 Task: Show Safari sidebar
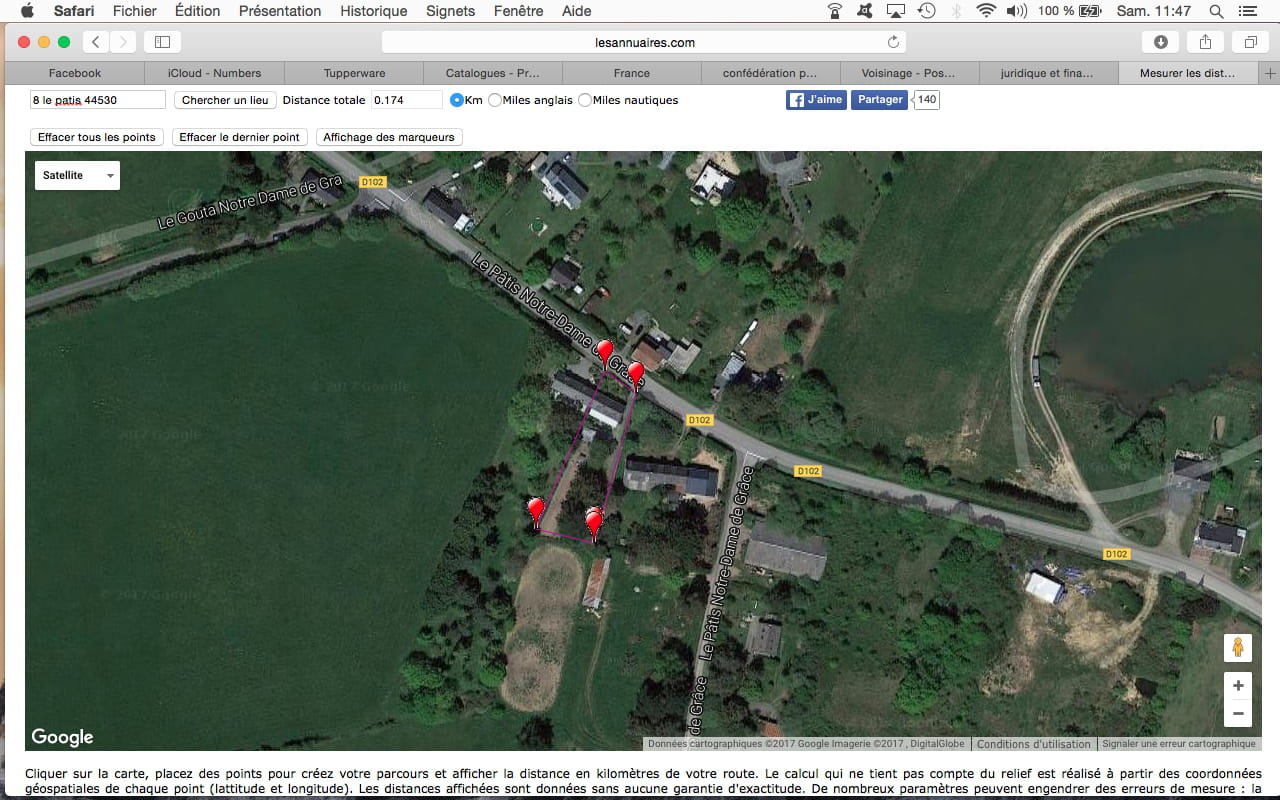point(162,42)
